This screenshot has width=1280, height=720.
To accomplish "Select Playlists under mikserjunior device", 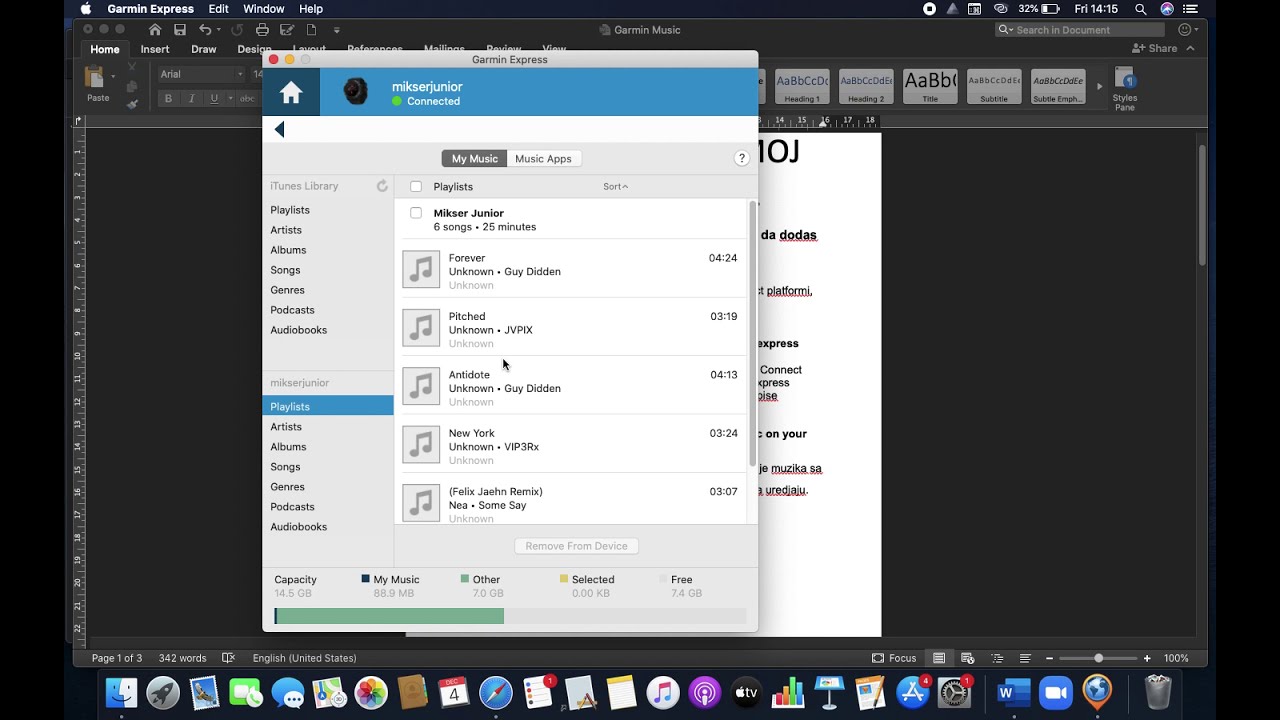I will [x=328, y=407].
